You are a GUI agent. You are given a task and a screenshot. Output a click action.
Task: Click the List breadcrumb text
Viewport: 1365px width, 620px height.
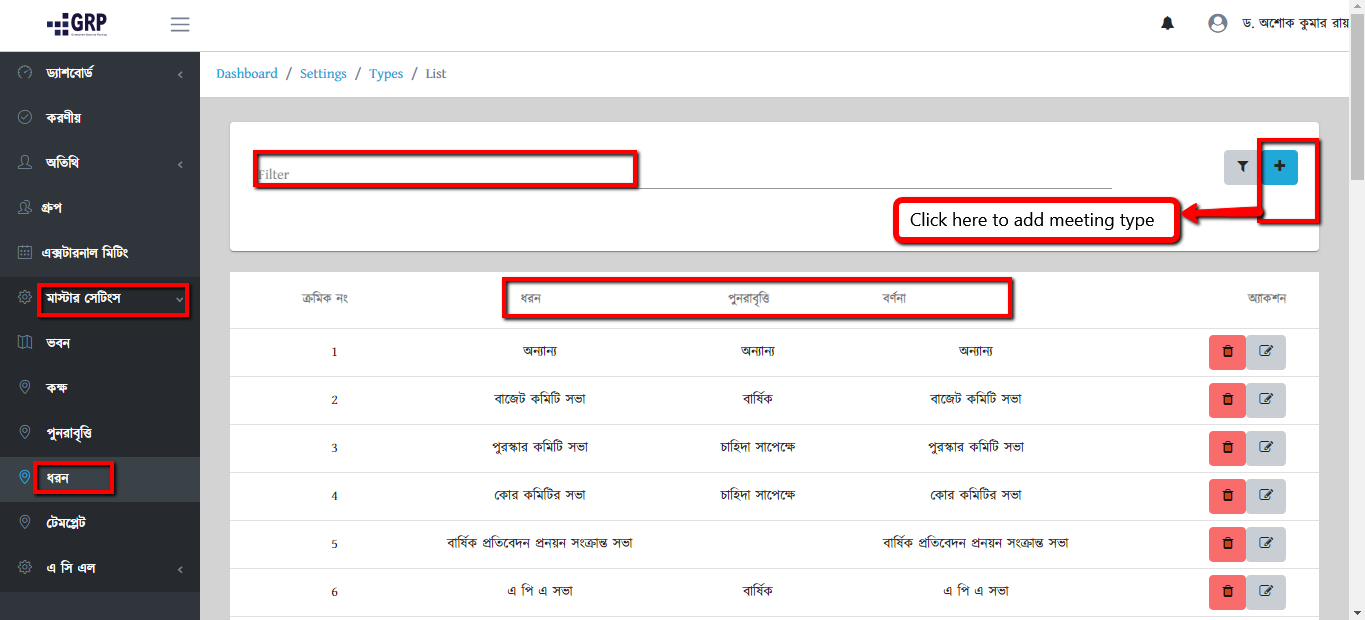click(436, 74)
